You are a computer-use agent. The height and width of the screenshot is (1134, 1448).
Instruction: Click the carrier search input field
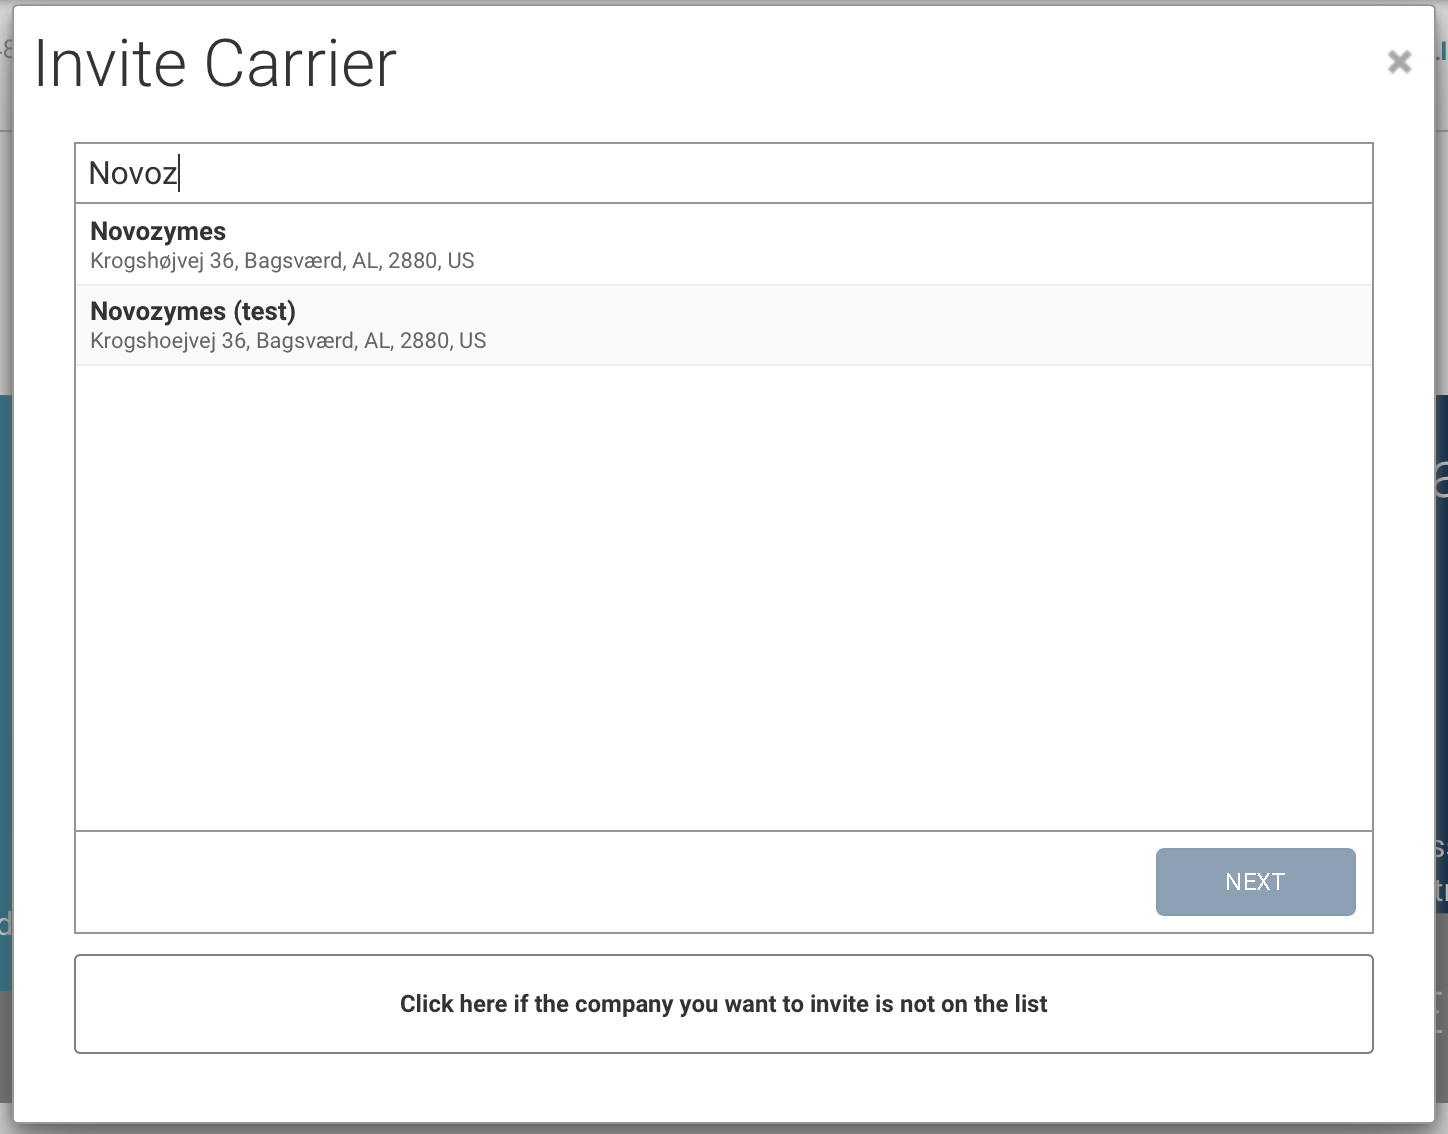(x=724, y=173)
